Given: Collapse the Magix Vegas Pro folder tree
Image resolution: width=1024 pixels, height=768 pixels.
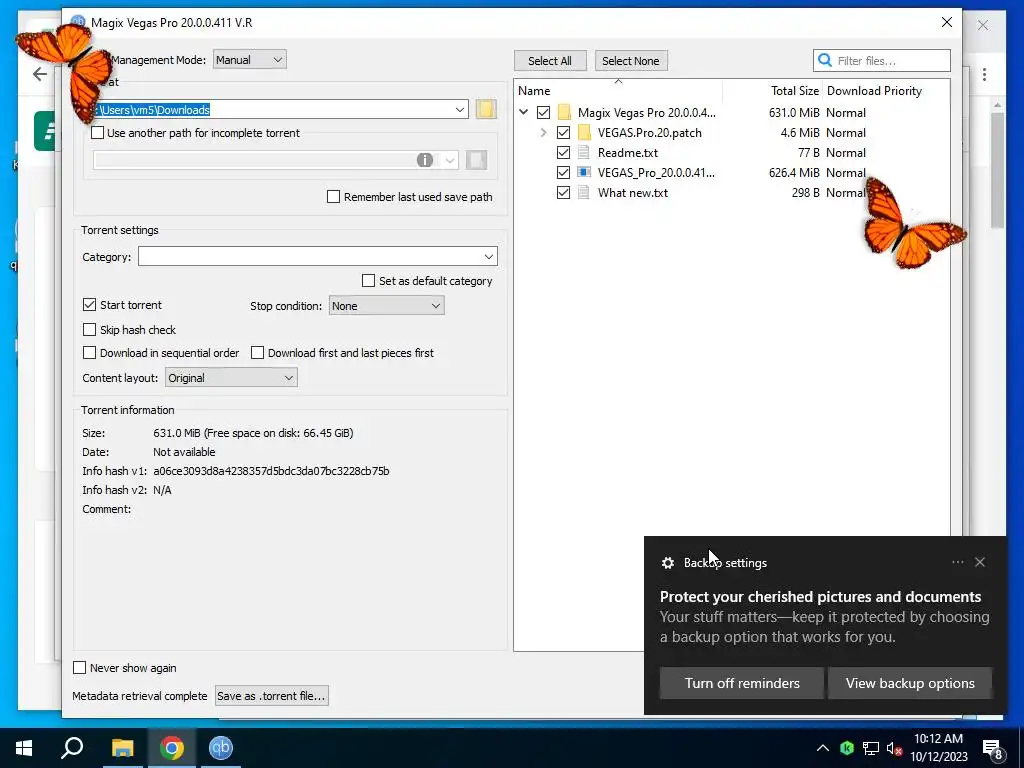Looking at the screenshot, I should [524, 112].
